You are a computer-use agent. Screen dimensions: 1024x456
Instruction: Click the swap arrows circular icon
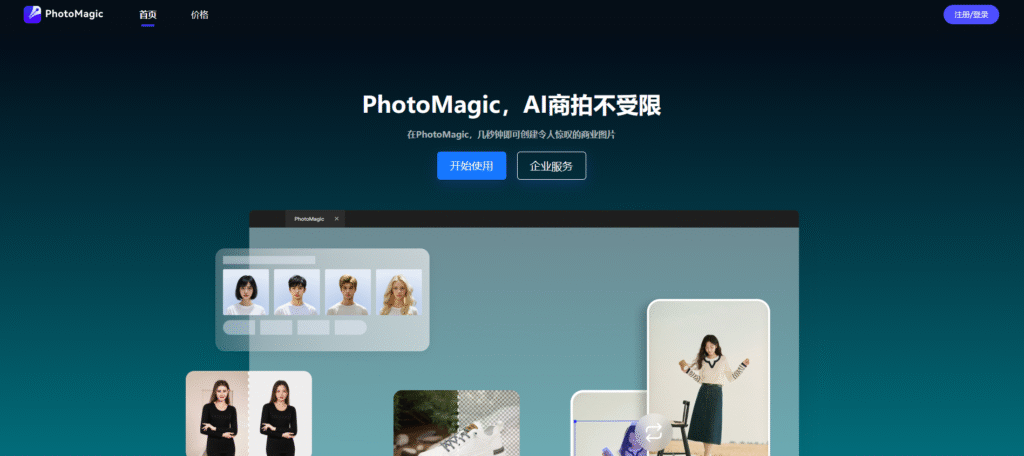tap(654, 432)
